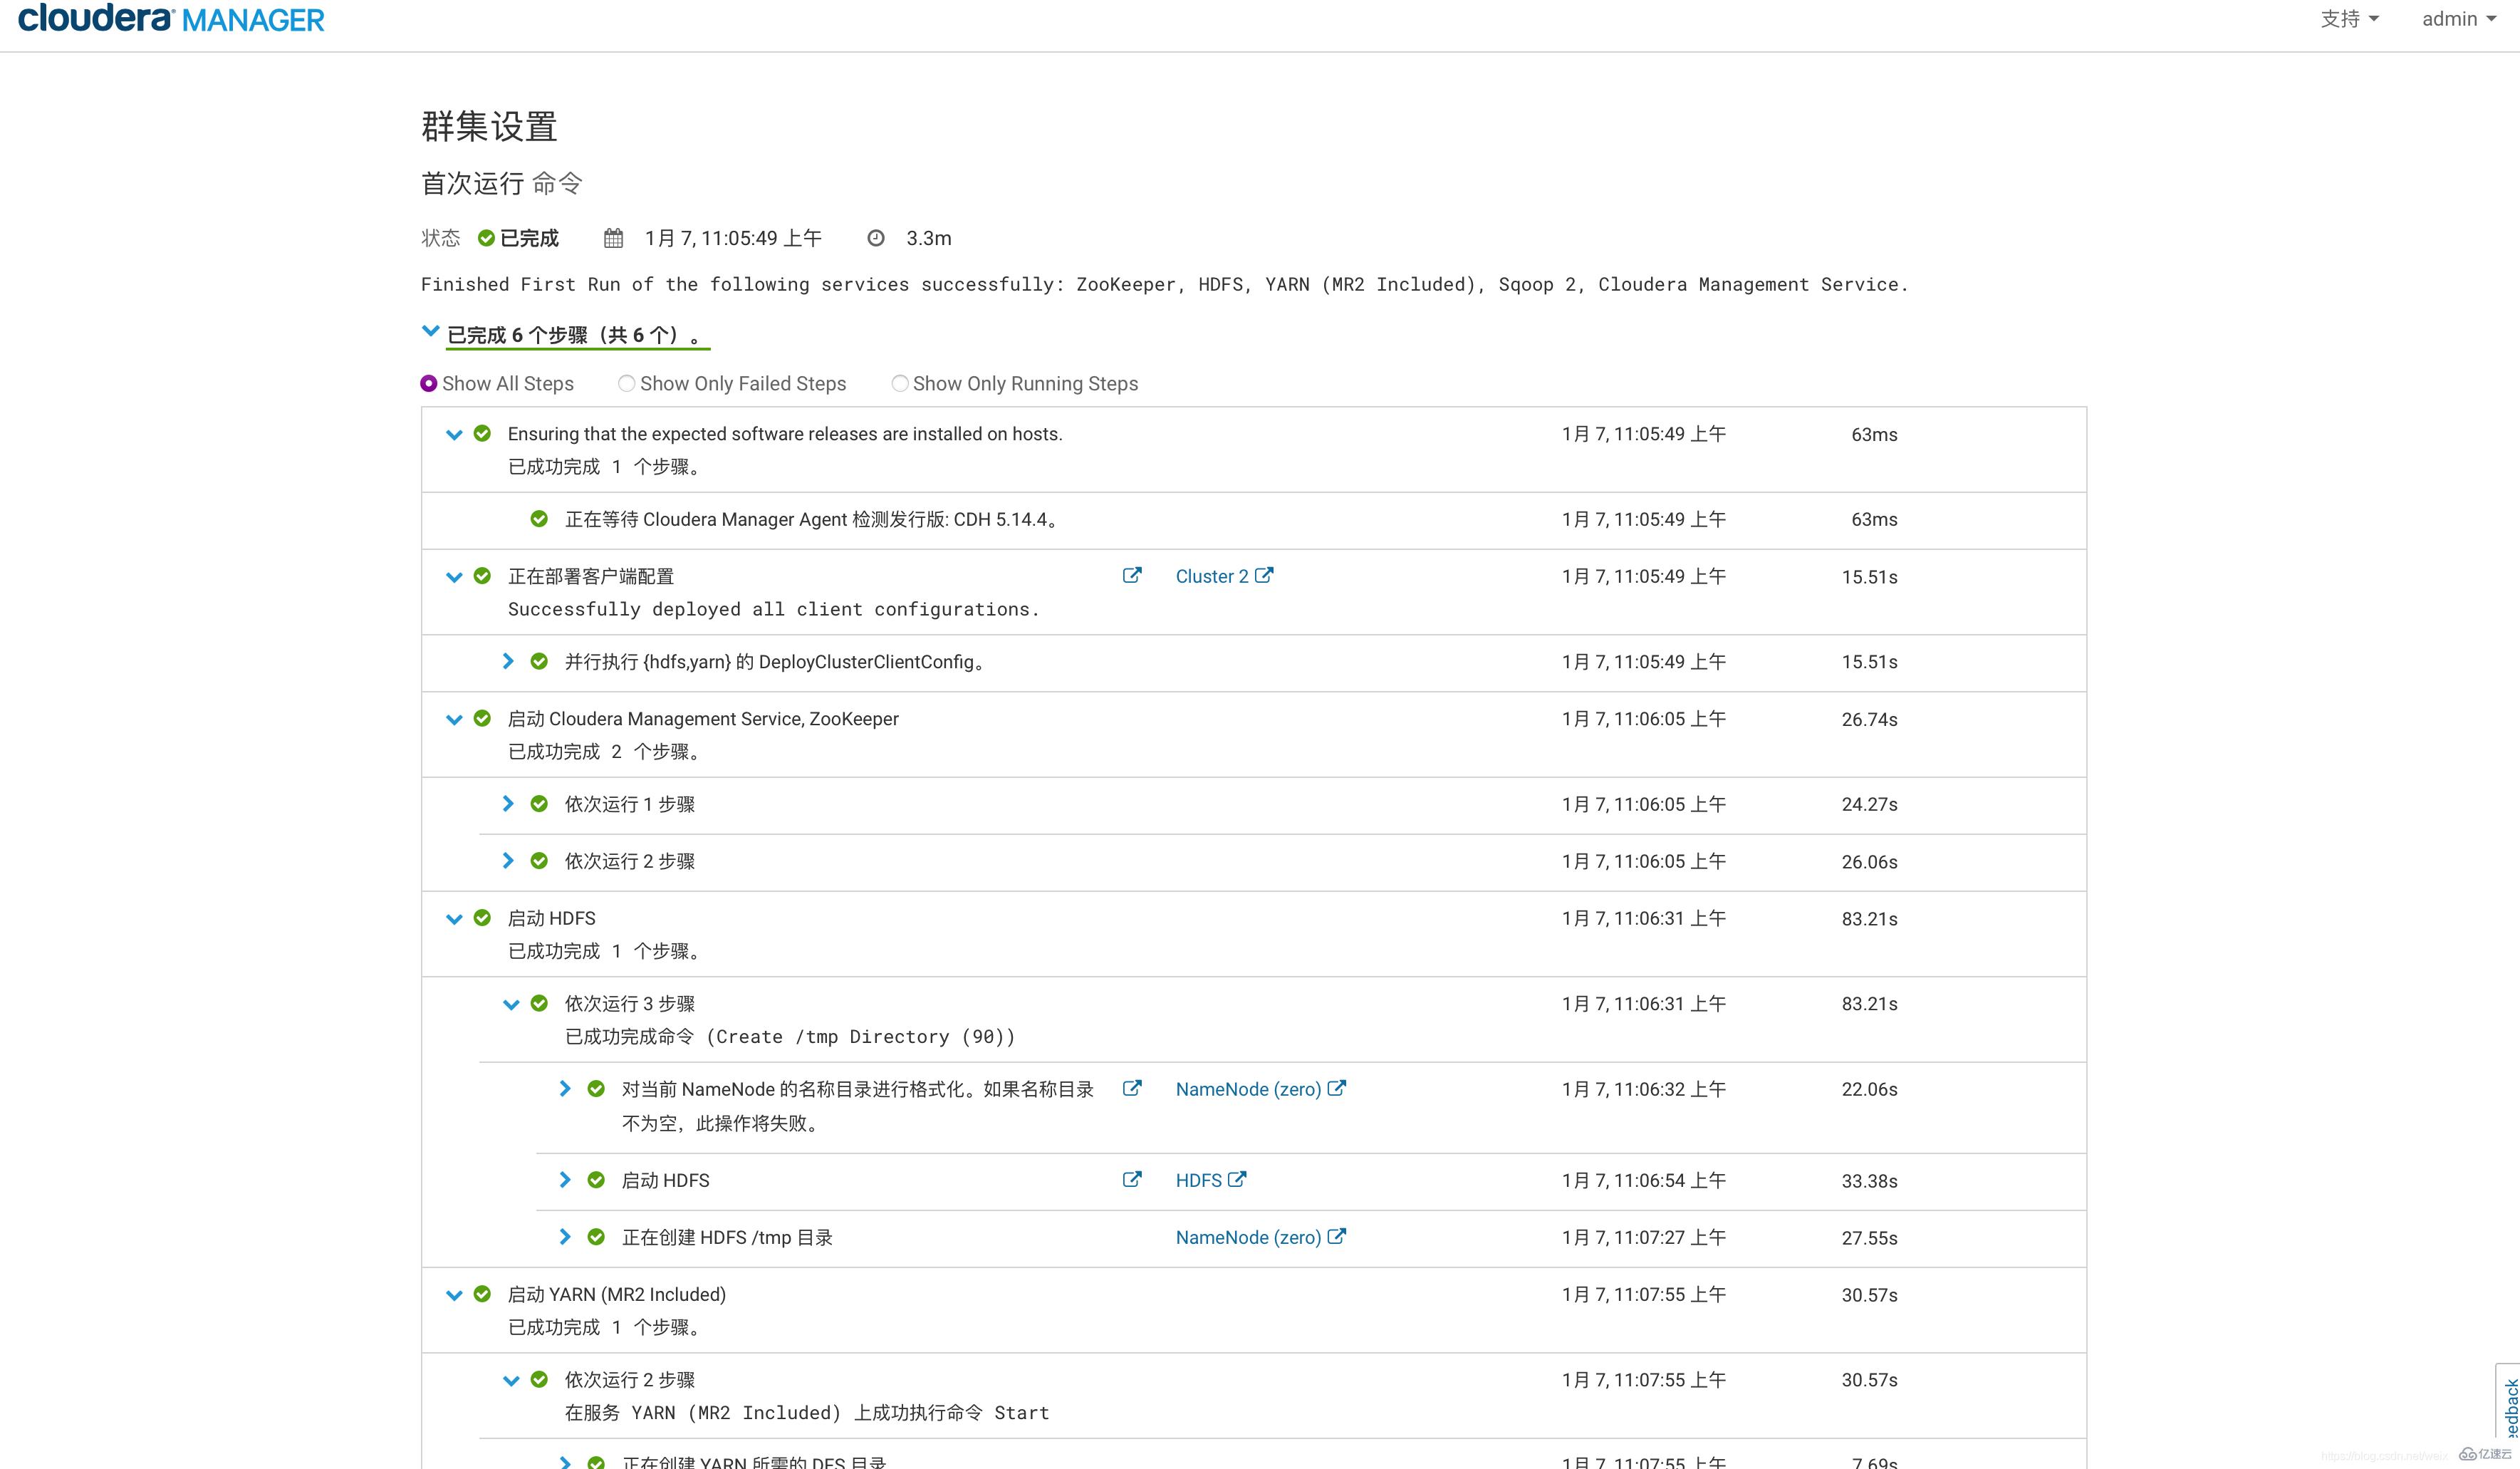Collapse 依次运行 2 步骤 under YARN step
The height and width of the screenshot is (1469, 2520).
[x=511, y=1381]
